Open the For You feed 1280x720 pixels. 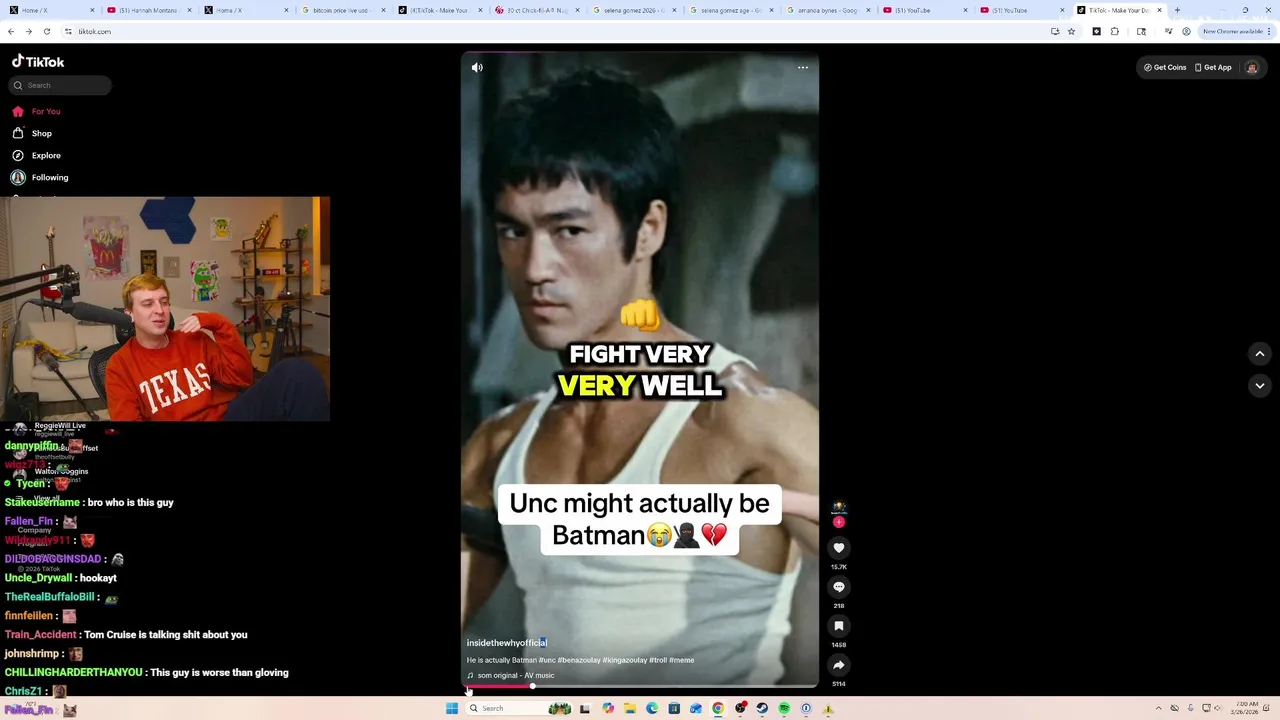(36, 111)
